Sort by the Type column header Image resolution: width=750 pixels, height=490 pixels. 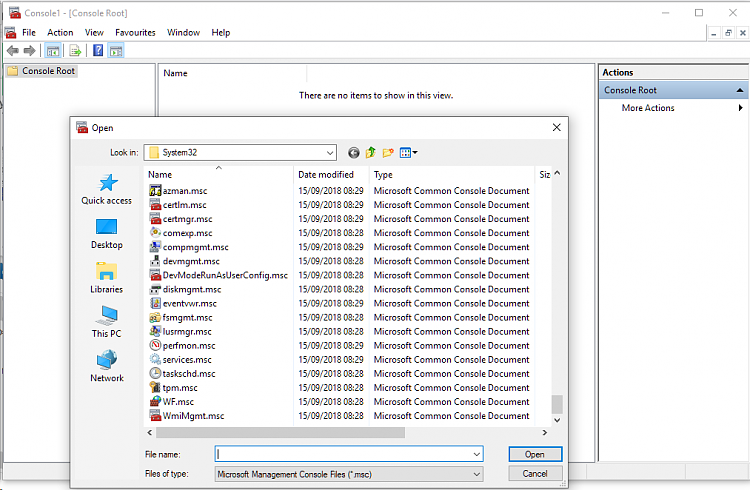(x=383, y=175)
